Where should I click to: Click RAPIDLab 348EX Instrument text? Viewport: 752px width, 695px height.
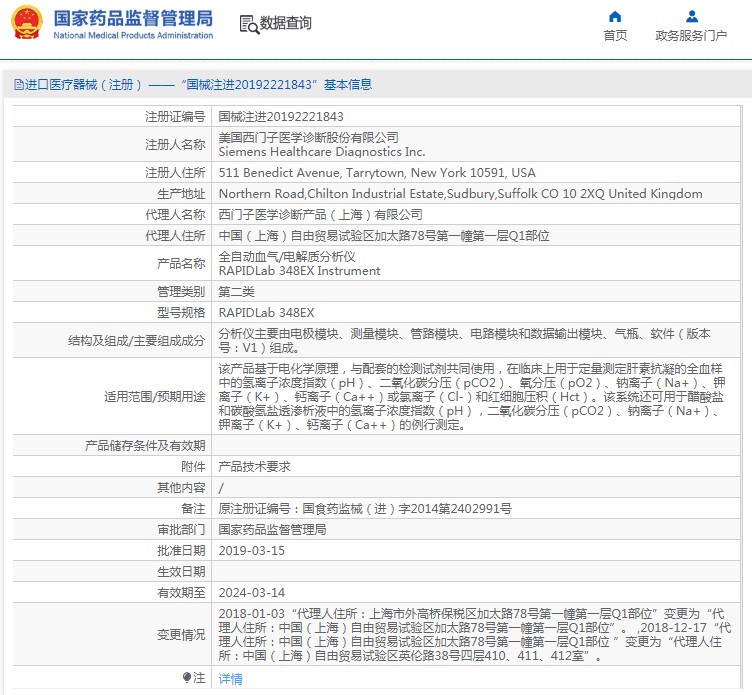(299, 271)
